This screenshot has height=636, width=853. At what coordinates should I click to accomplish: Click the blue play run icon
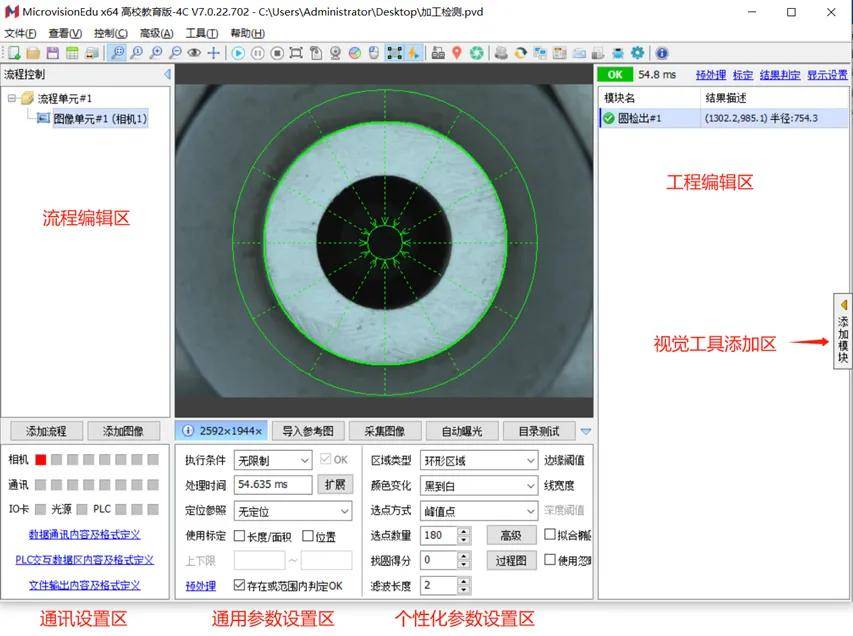point(238,53)
